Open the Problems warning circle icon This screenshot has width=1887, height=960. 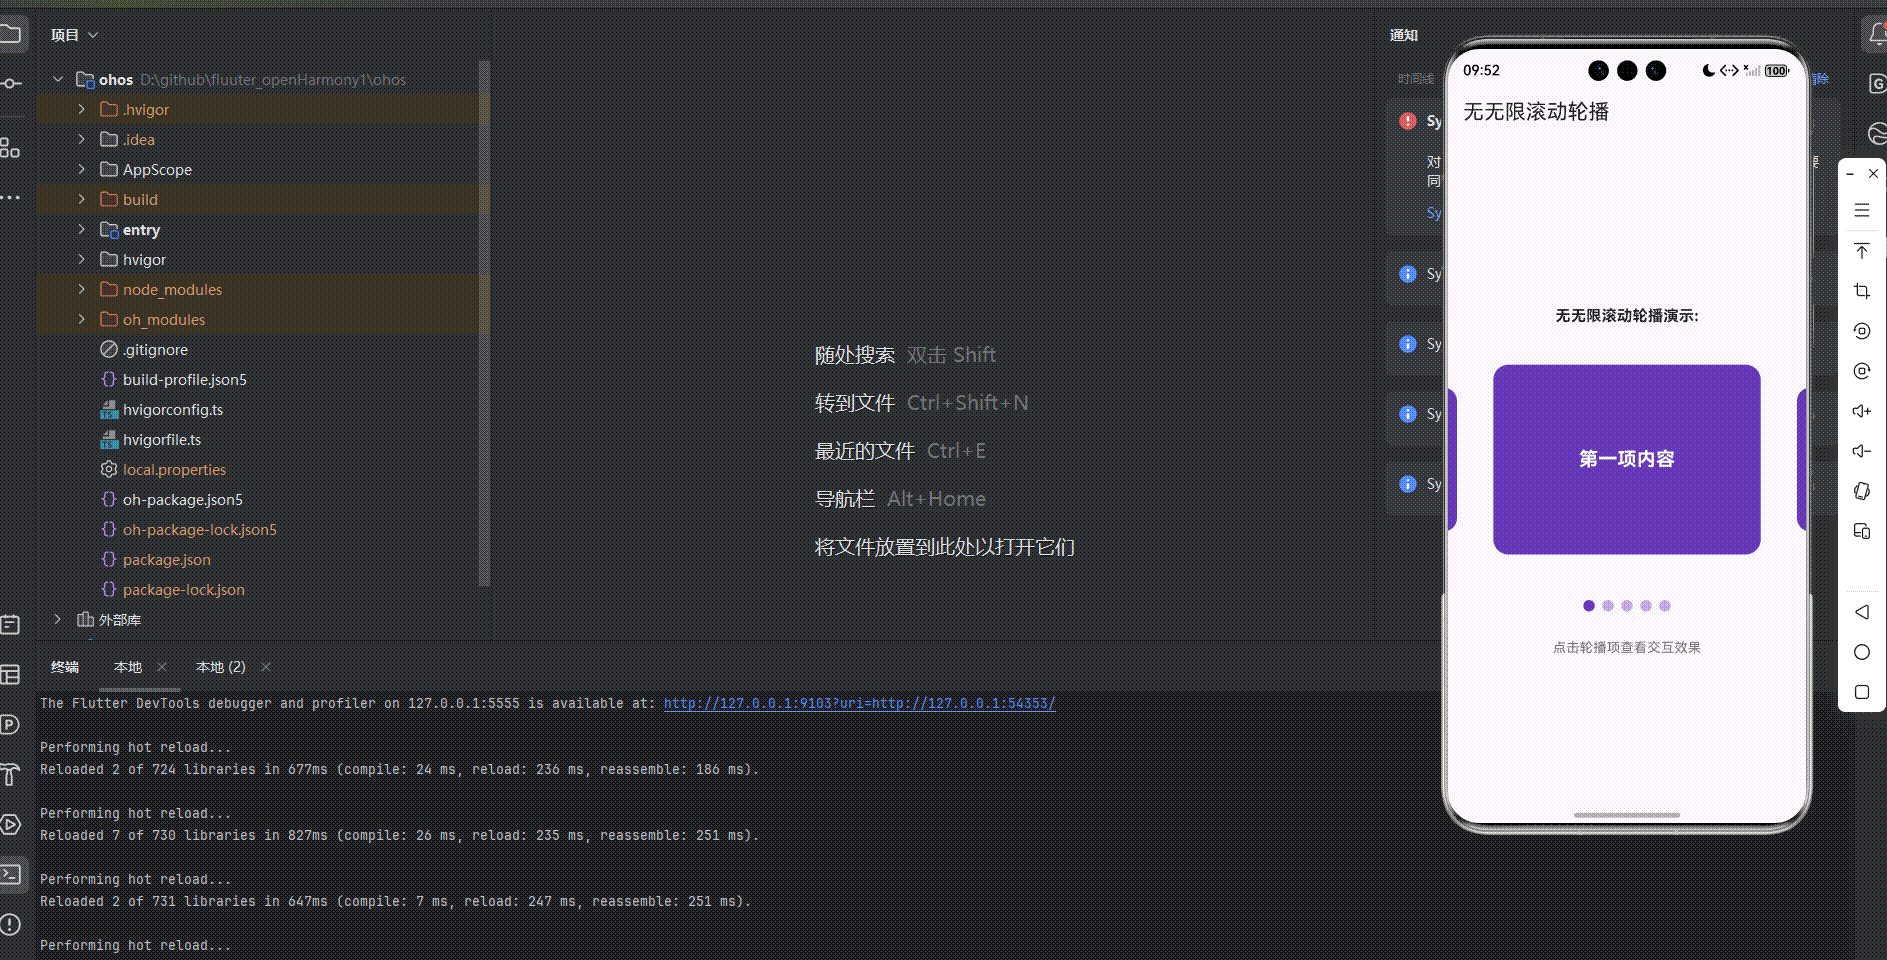point(10,924)
